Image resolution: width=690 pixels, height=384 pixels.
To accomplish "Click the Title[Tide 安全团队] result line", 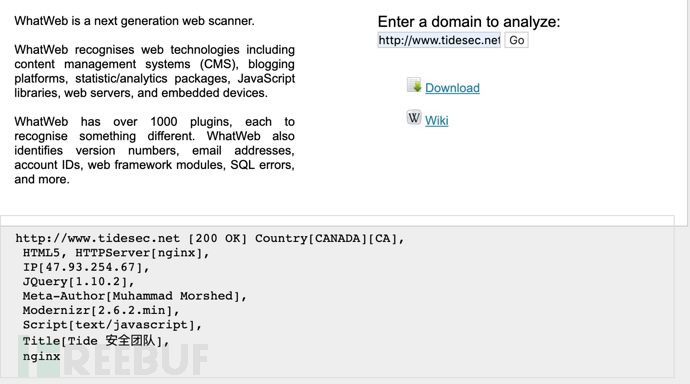I will tap(96, 341).
